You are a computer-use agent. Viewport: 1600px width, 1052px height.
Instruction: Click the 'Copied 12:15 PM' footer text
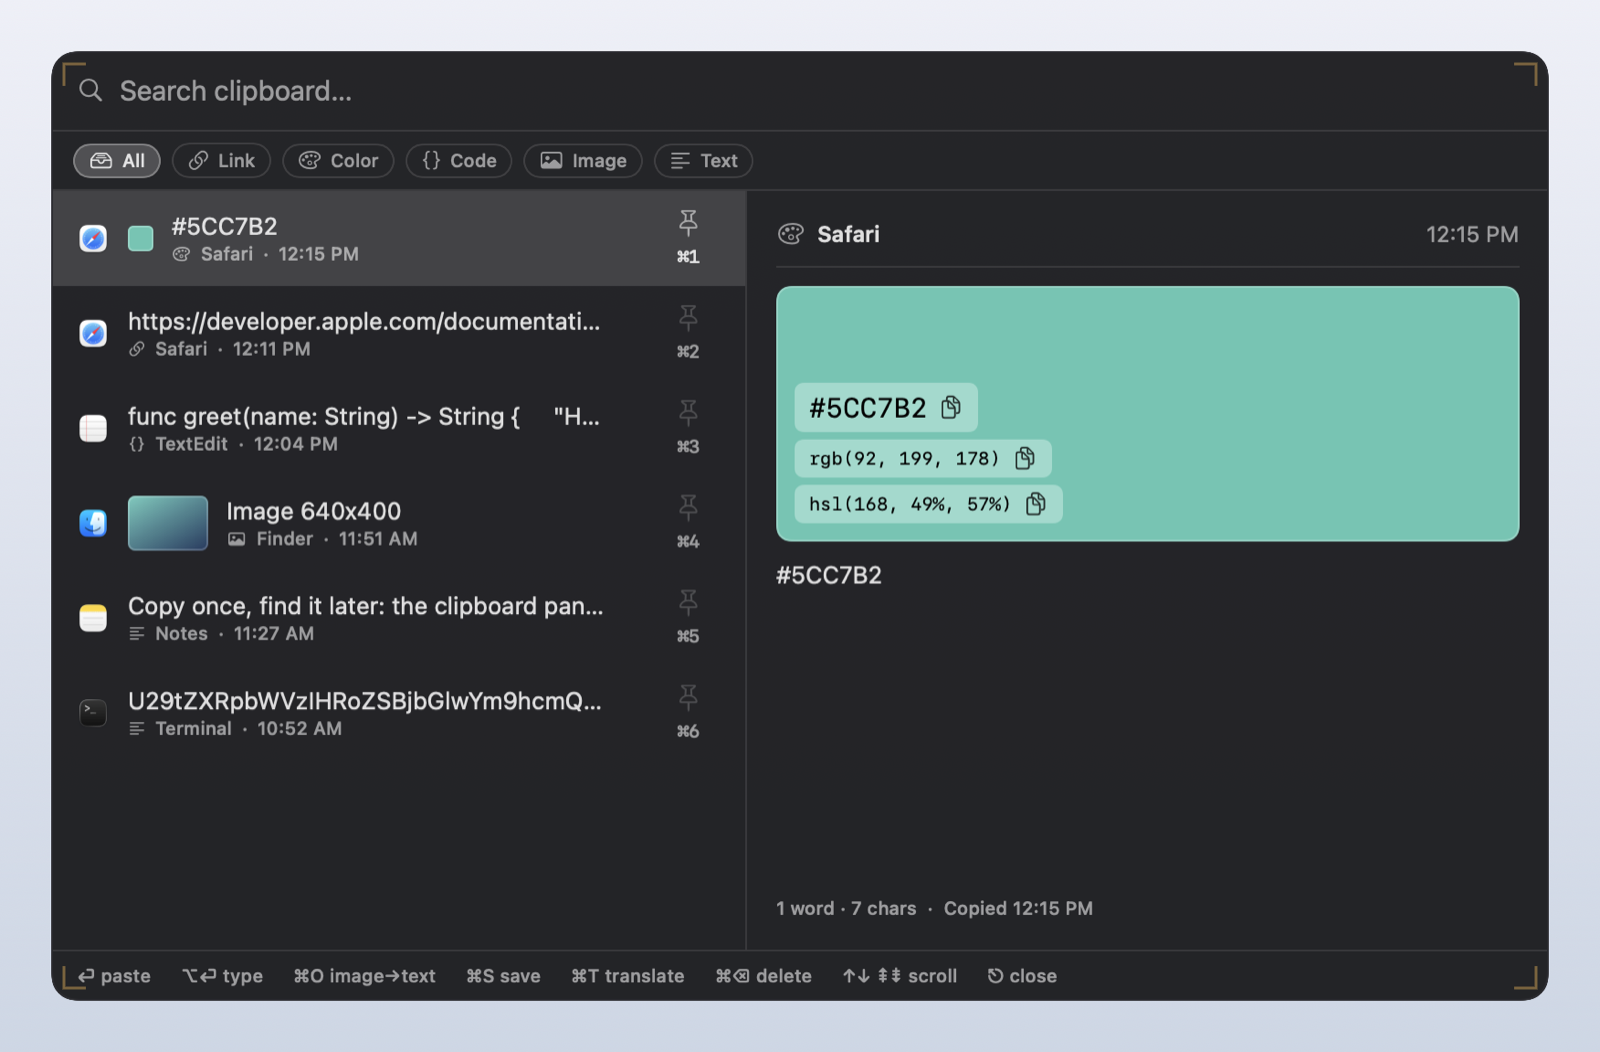(x=1018, y=908)
